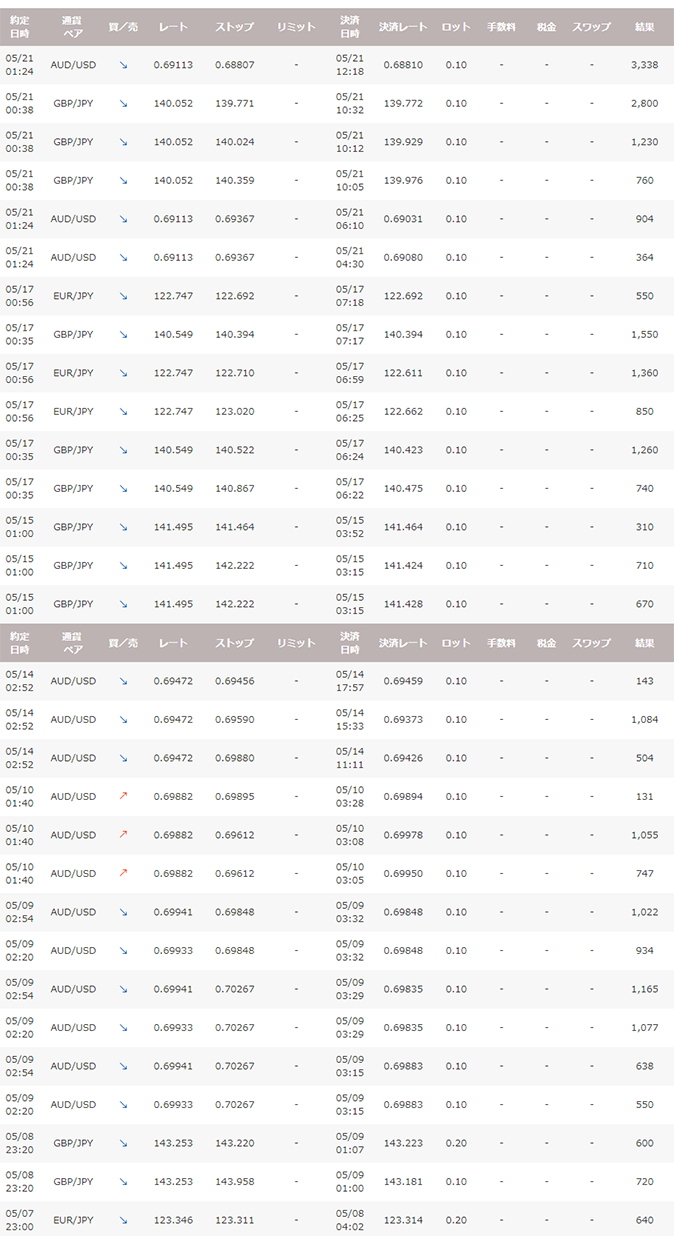Click the sell arrow in the 3,338 result row
This screenshot has width=674, height=1236.
pyautogui.click(x=123, y=65)
